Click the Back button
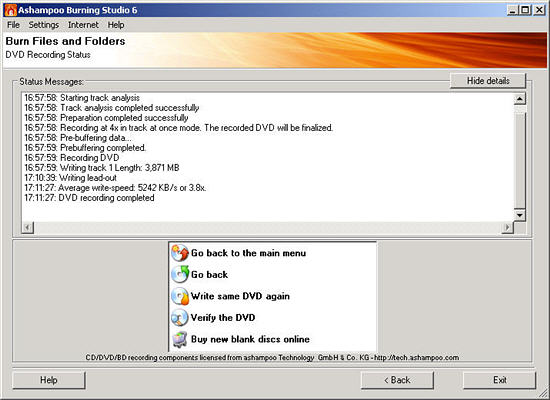Screen dimensions: 550x400 397,380
